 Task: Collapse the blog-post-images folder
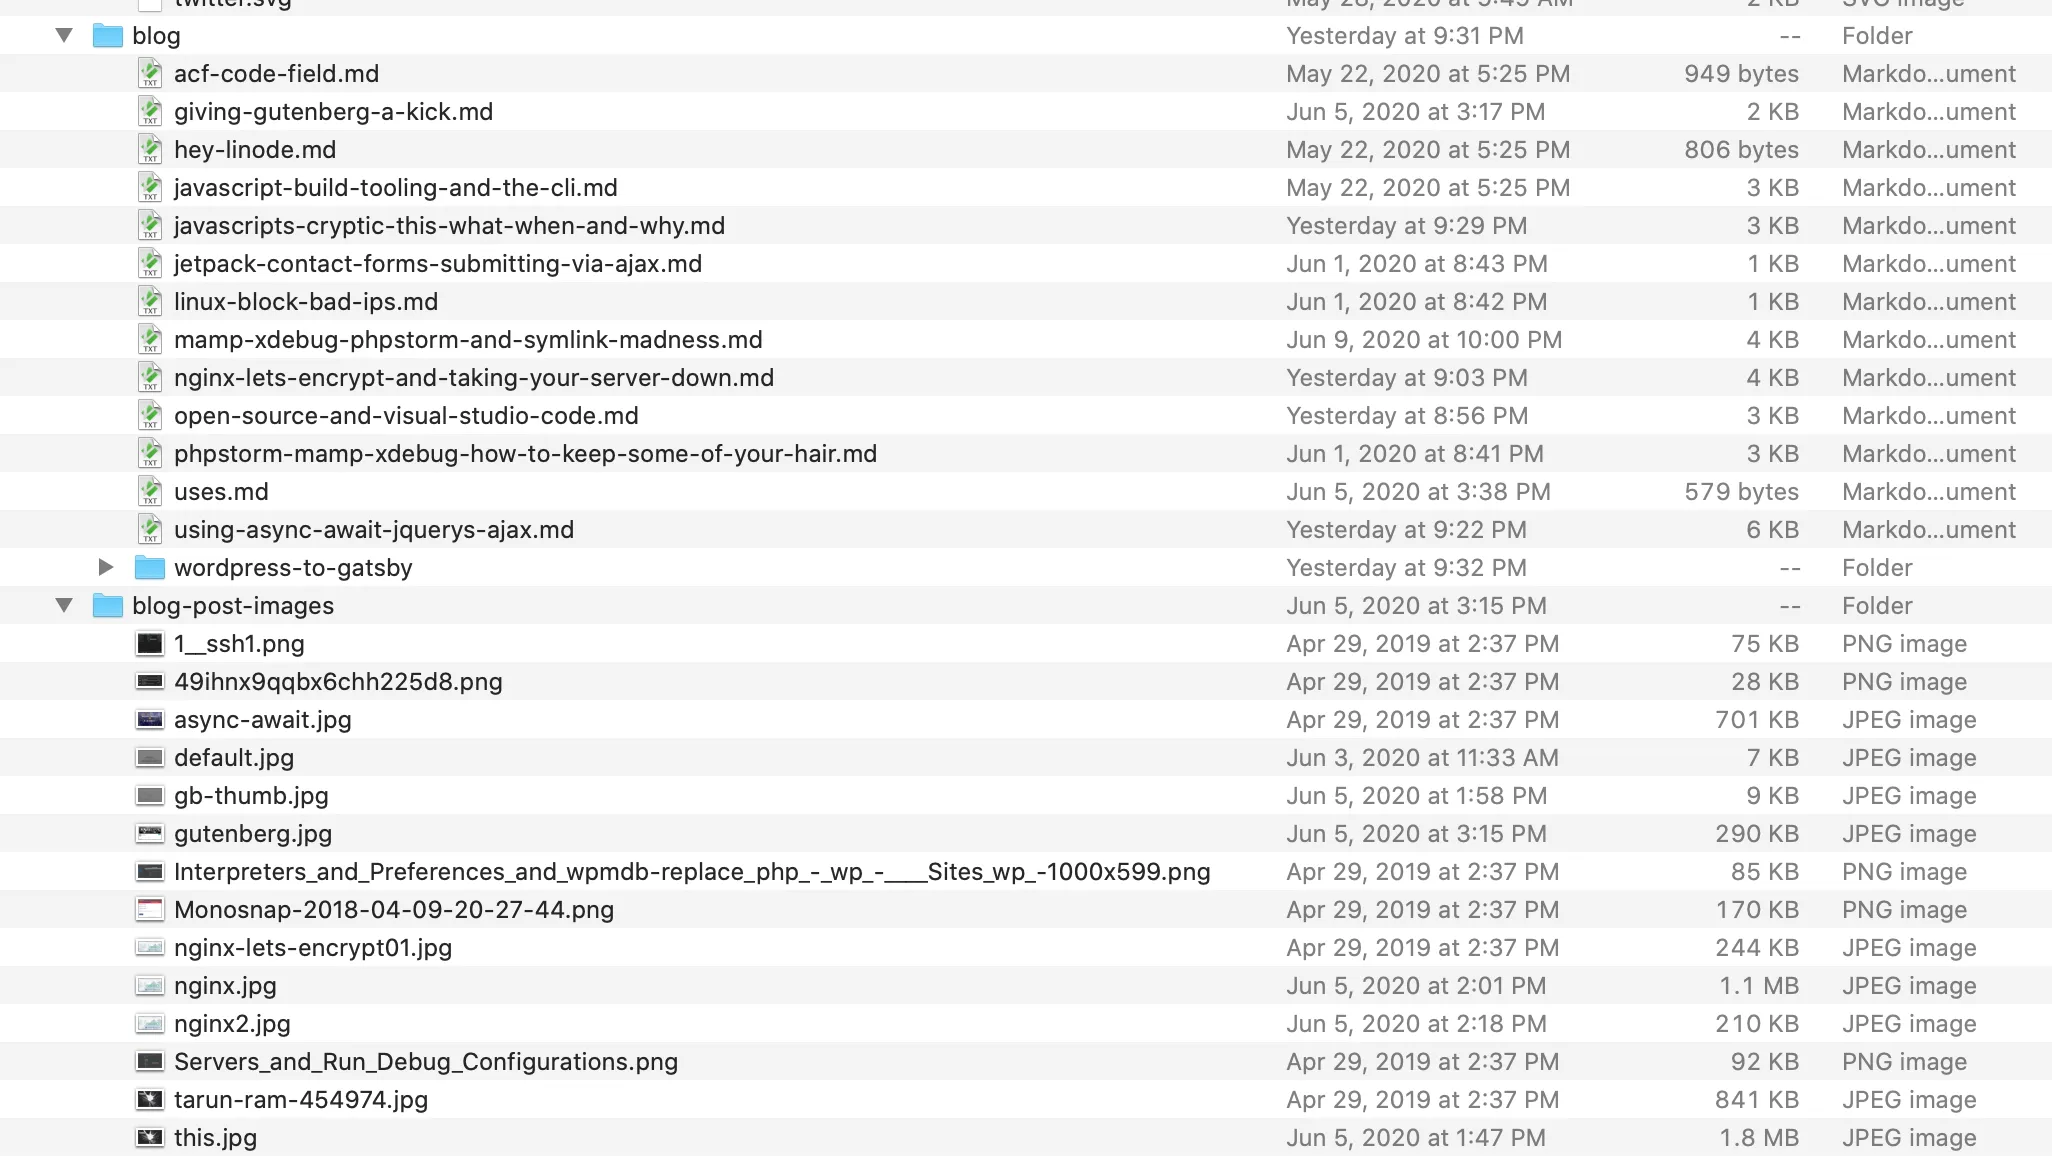(64, 605)
